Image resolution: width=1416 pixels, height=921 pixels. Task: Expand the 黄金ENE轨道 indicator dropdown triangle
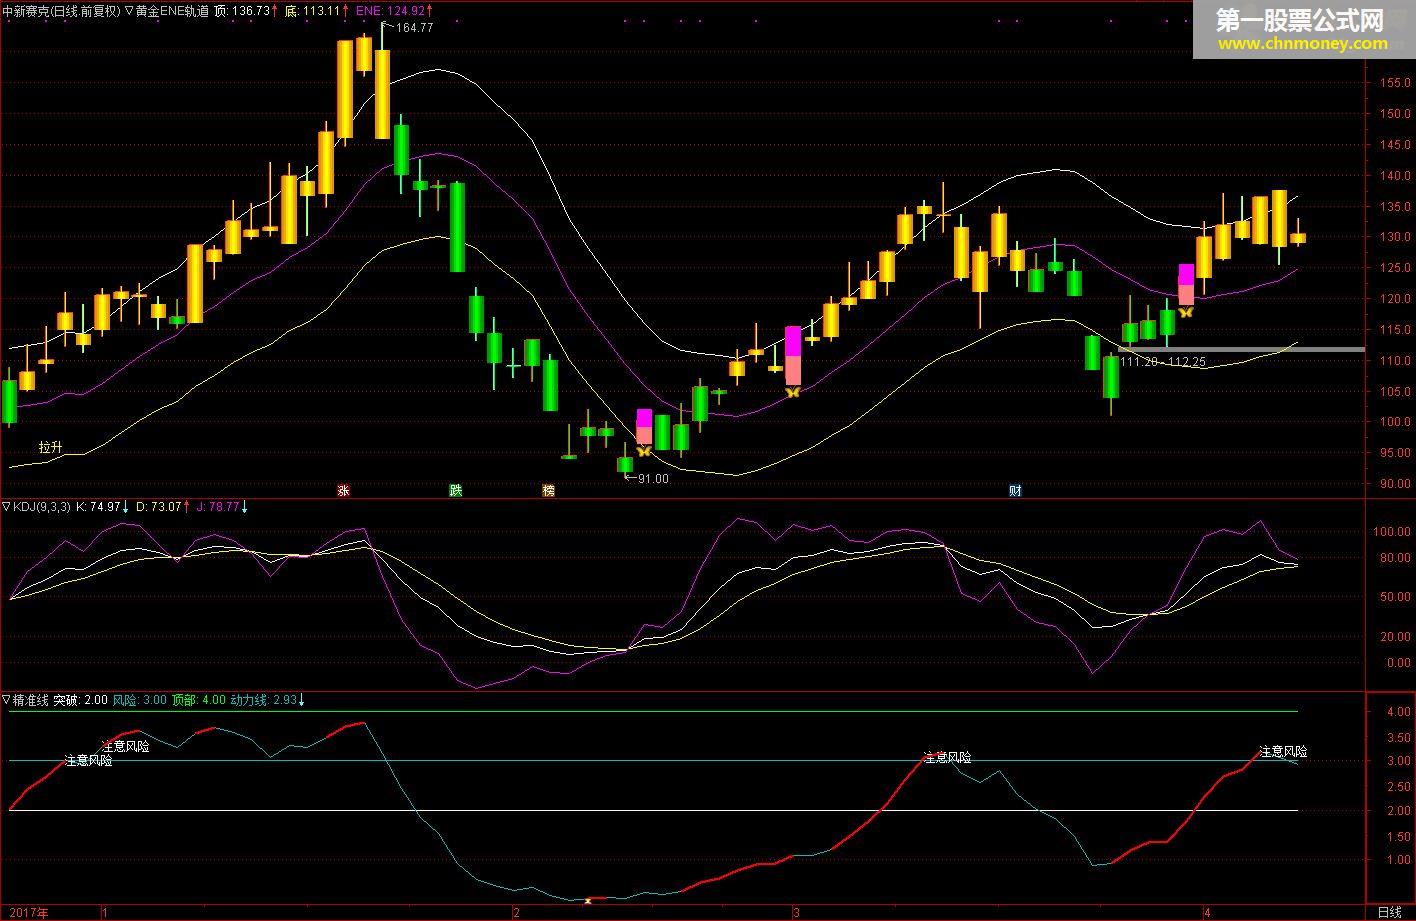click(x=129, y=11)
